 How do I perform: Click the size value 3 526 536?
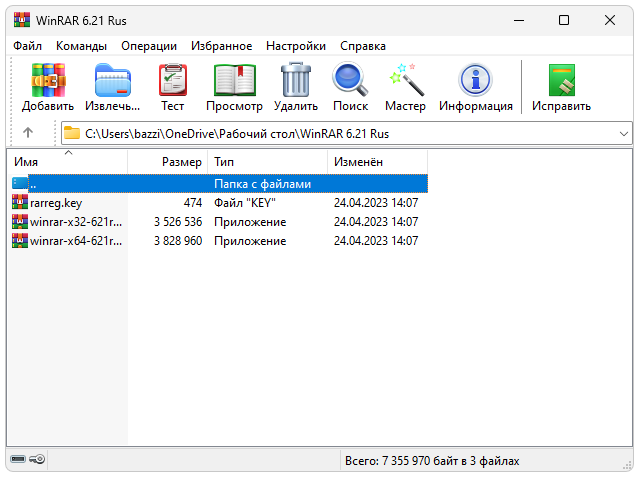point(178,221)
